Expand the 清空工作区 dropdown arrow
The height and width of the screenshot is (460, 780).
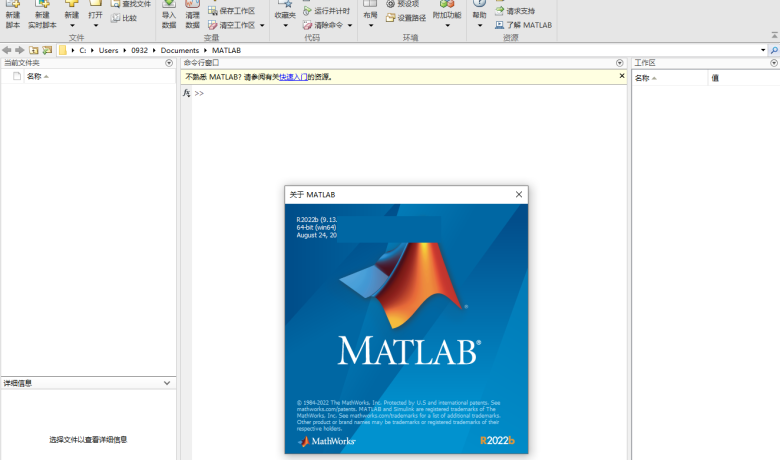point(262,25)
